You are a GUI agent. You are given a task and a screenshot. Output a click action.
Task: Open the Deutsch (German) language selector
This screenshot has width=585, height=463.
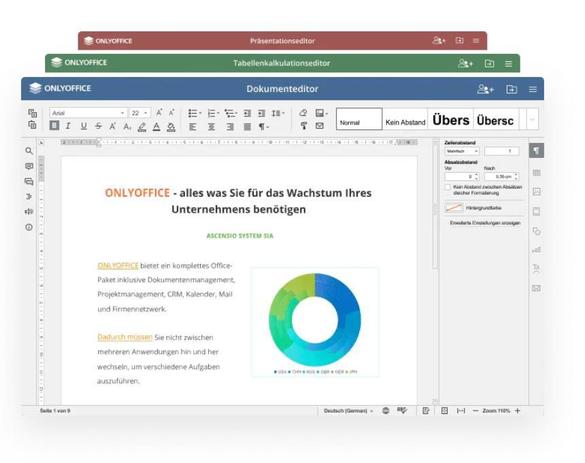[348, 411]
